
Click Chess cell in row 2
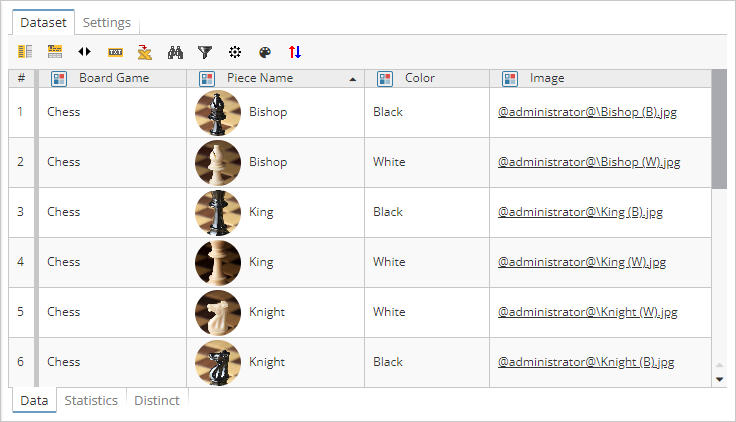pos(112,162)
